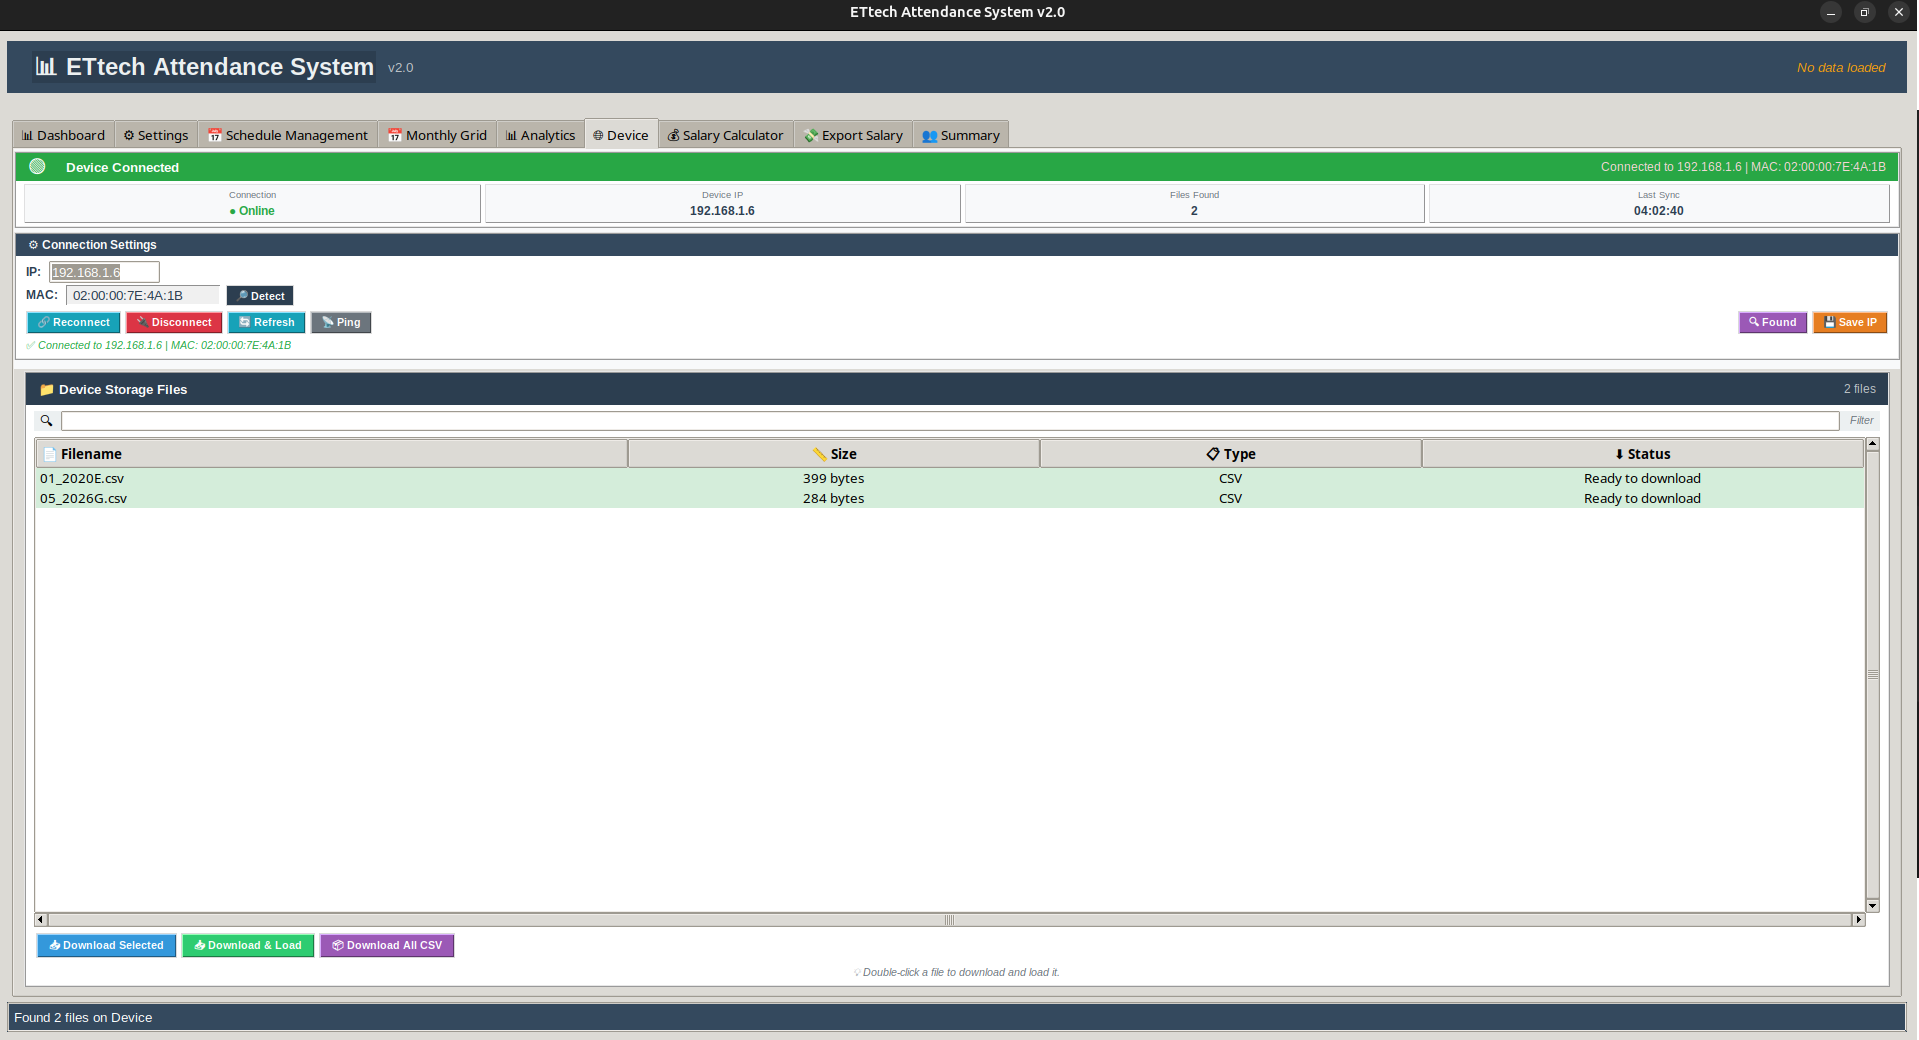Save the IP address
The height and width of the screenshot is (1040, 1919).
[x=1850, y=322]
